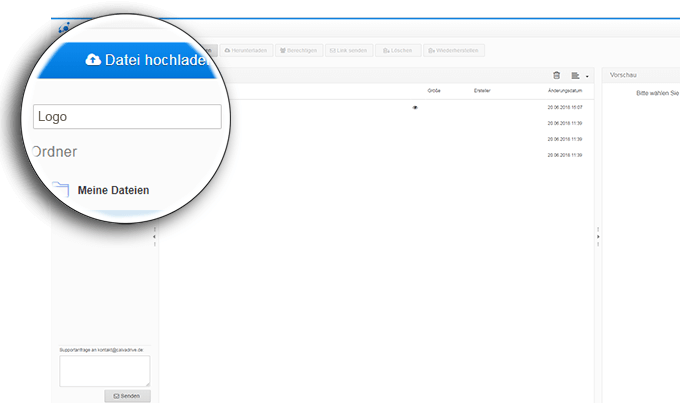
Task: Click the search field containing Logo
Action: (x=127, y=116)
